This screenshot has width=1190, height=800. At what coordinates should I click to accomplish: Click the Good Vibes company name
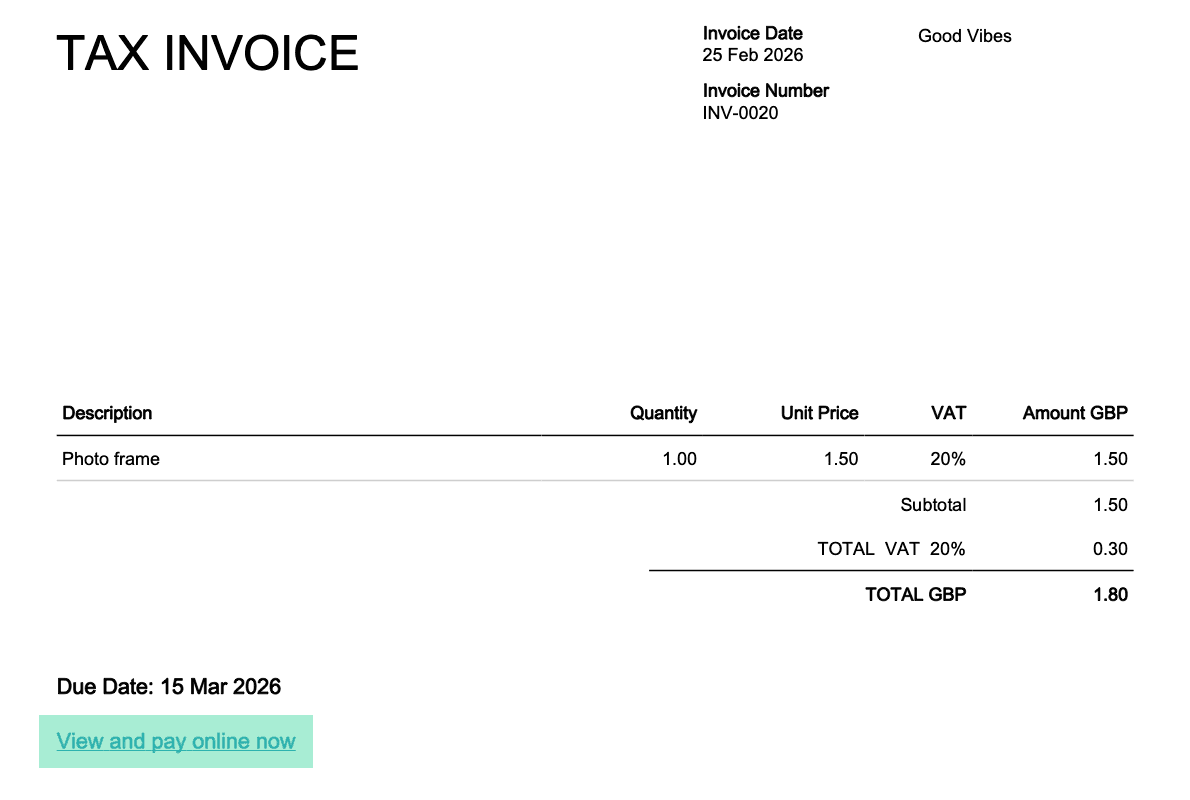tap(964, 36)
